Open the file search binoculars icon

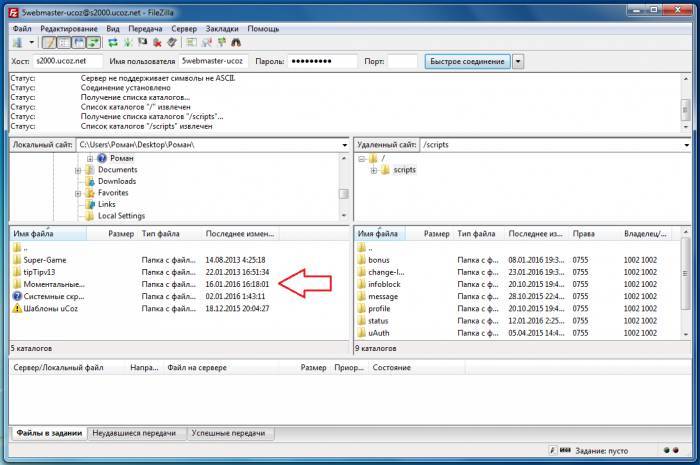tap(236, 43)
